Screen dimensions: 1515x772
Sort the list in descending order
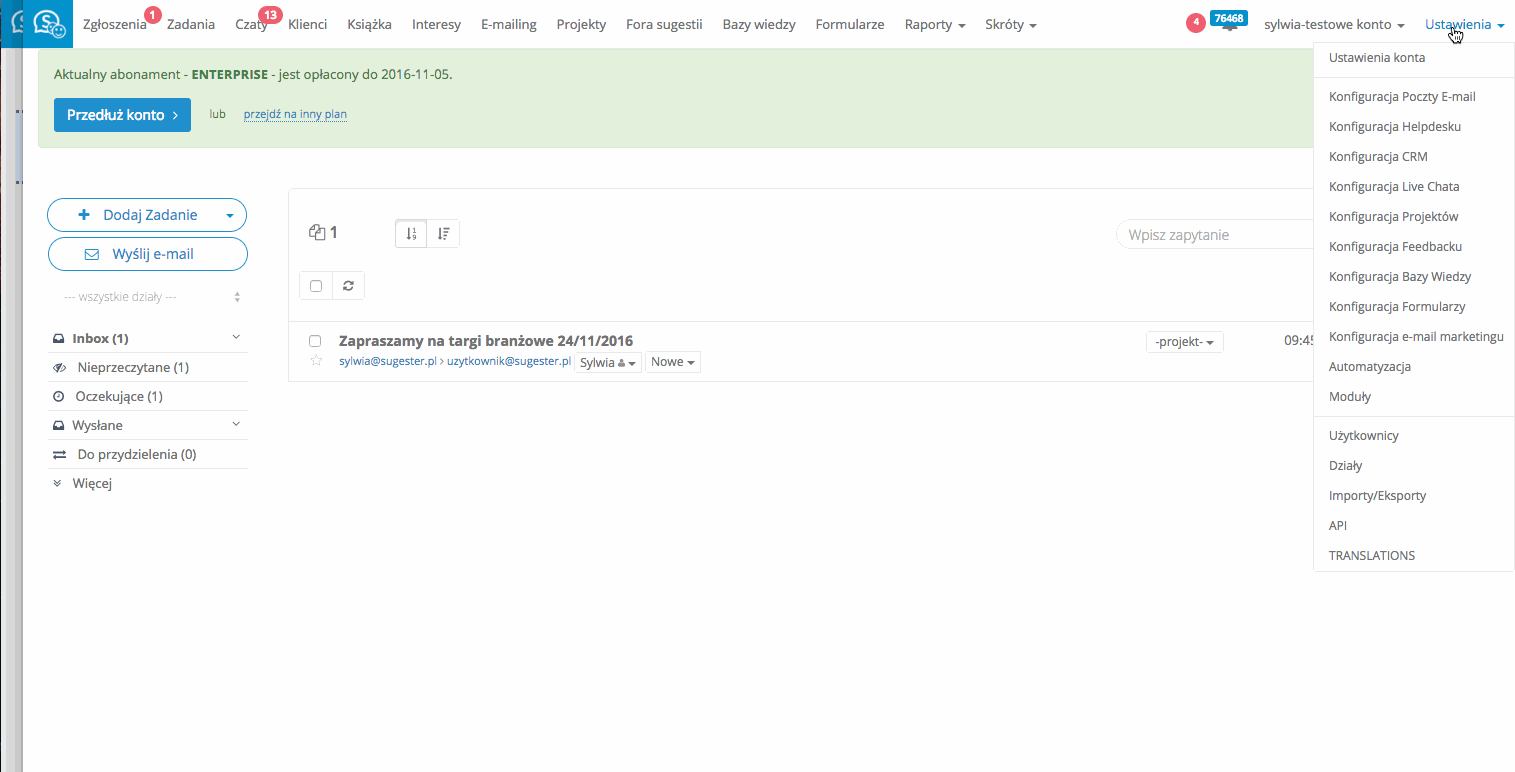[x=443, y=233]
